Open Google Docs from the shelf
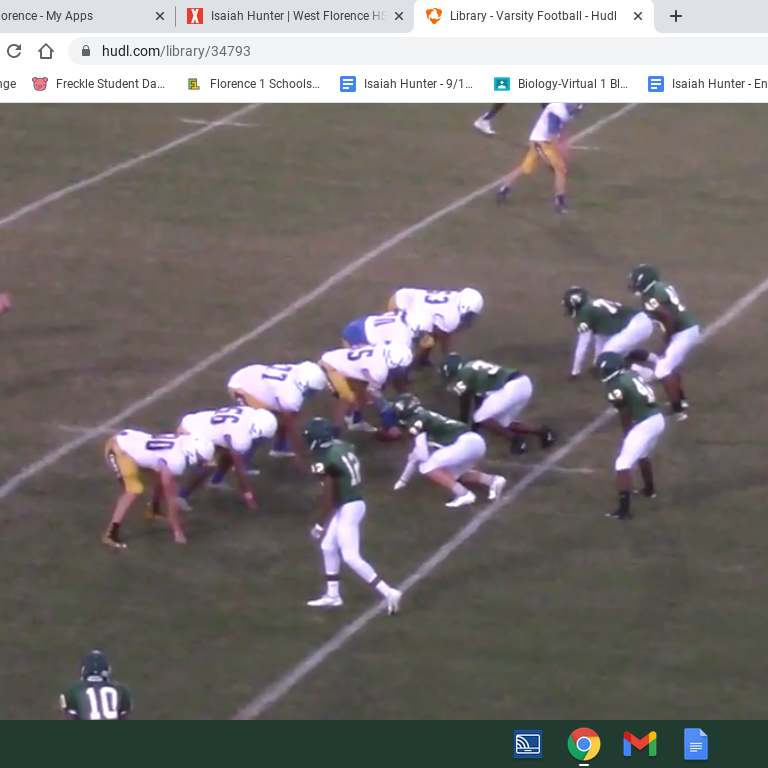This screenshot has height=768, width=768. [696, 744]
